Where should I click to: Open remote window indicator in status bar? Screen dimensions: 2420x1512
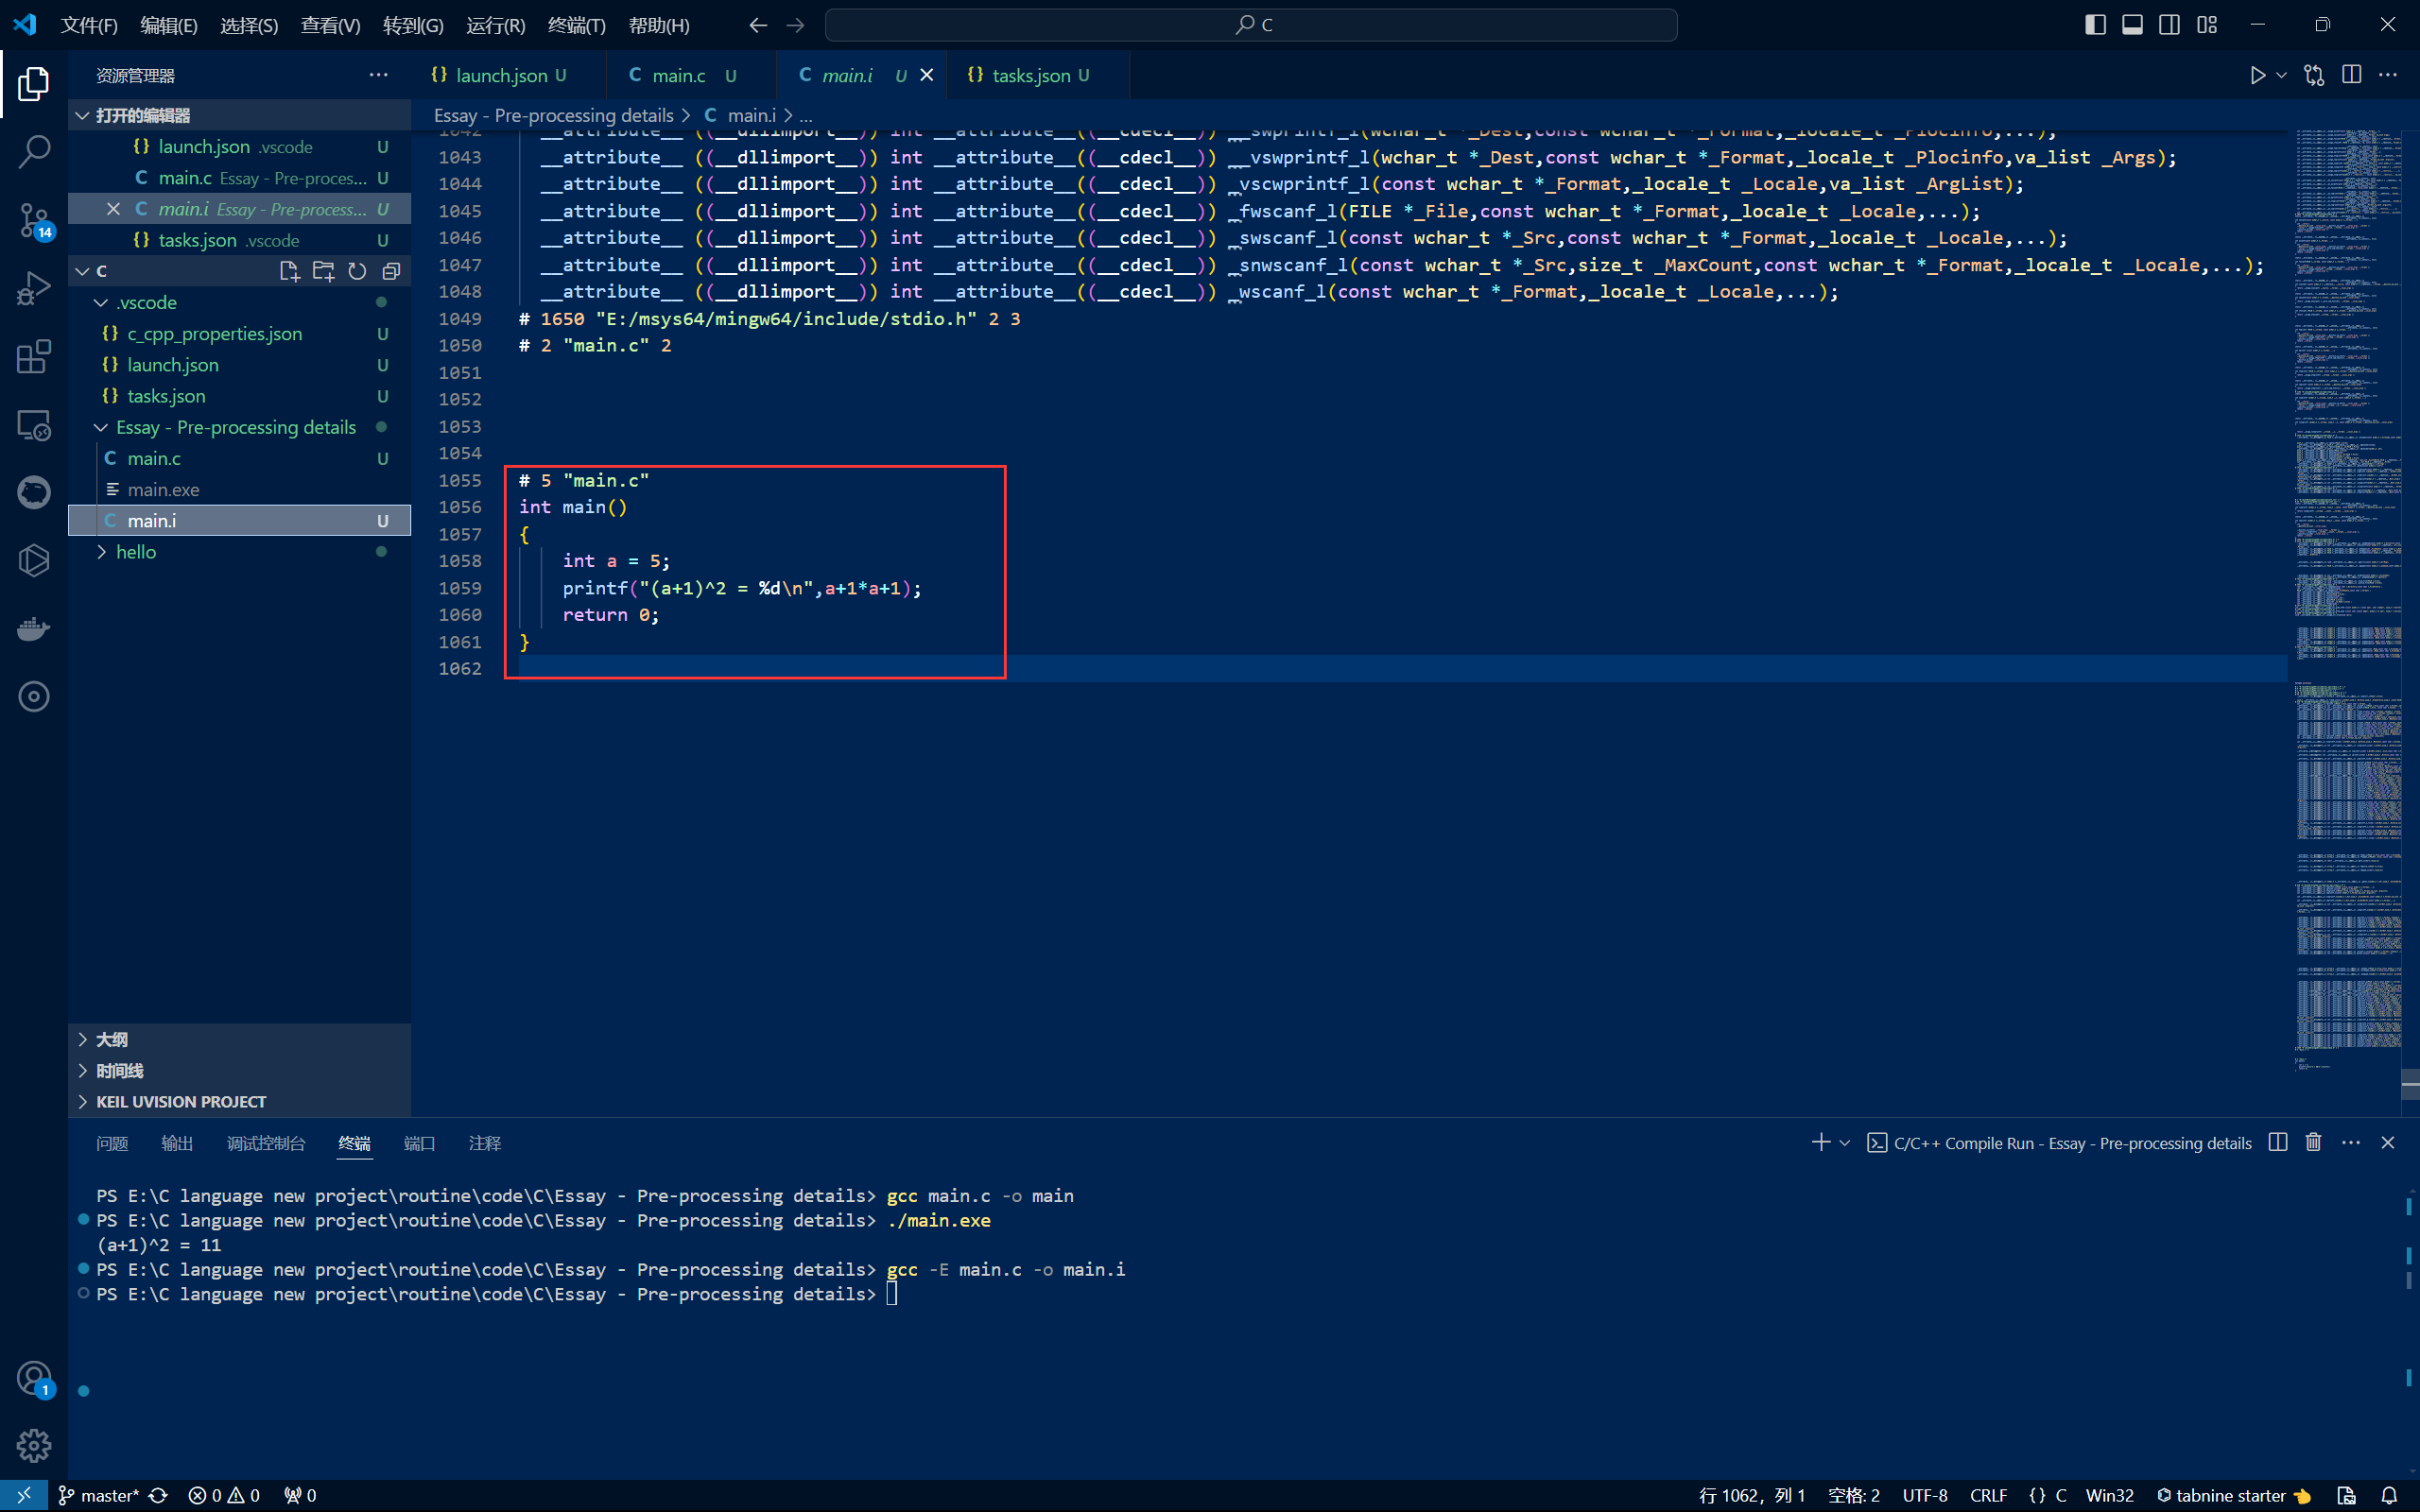point(24,1495)
